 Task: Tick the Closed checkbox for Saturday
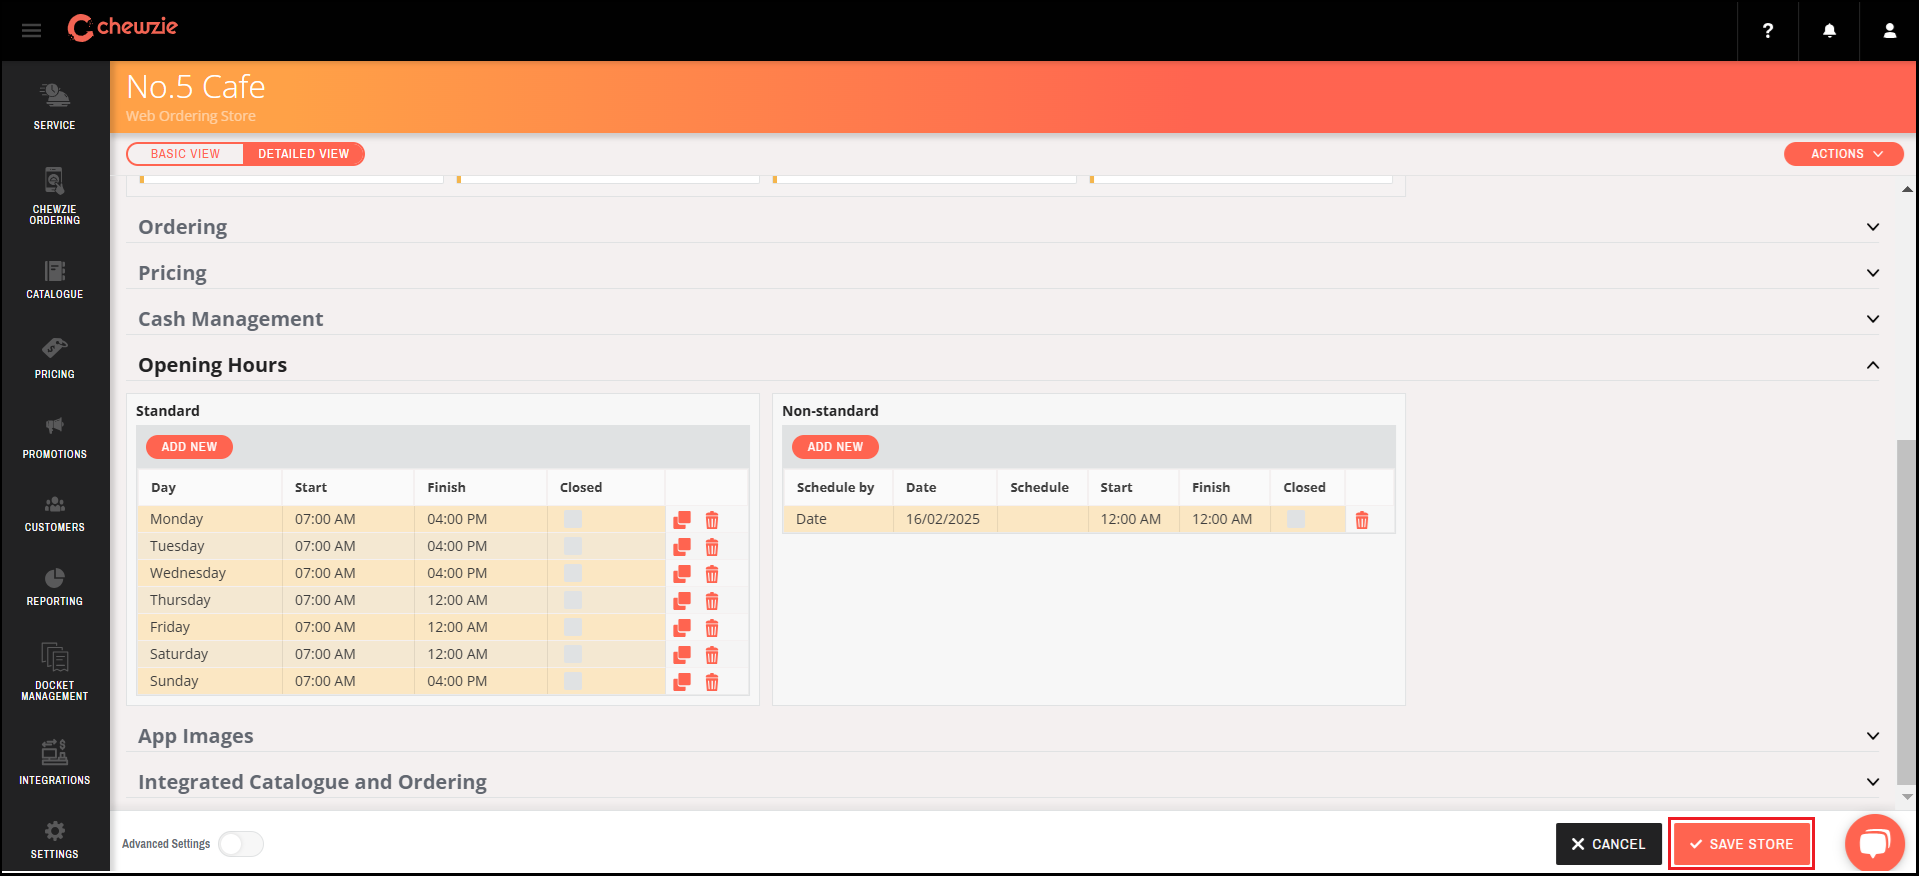pyautogui.click(x=573, y=654)
